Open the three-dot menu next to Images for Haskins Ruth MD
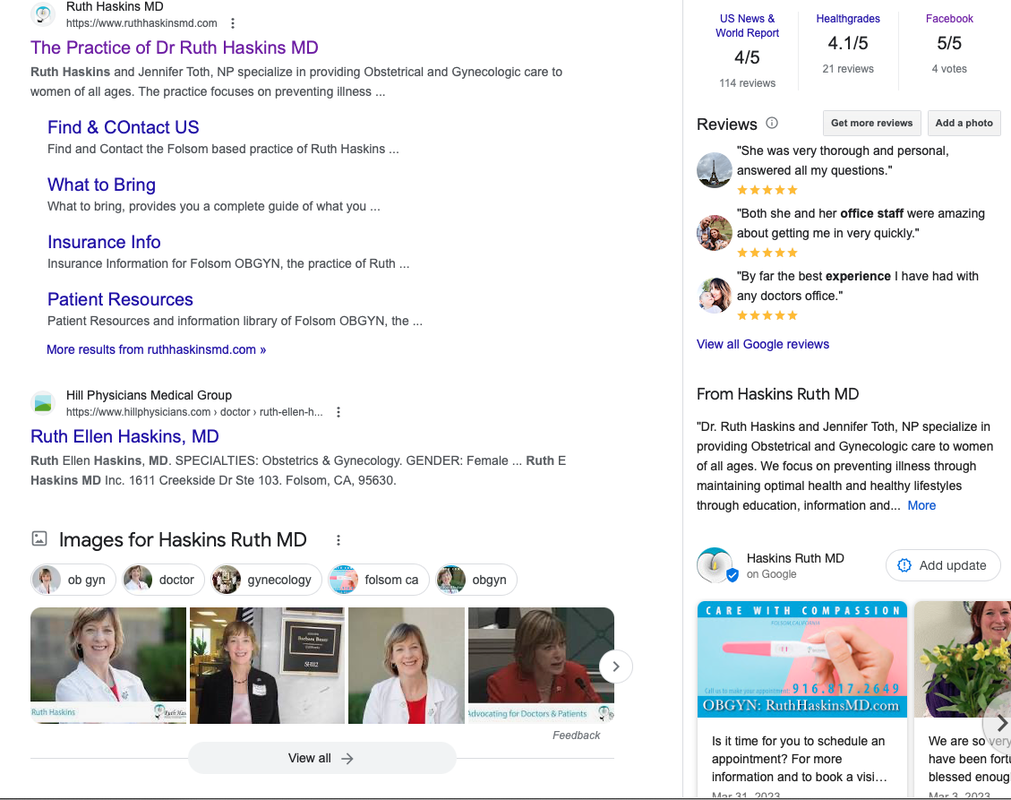Image resolution: width=1011 pixels, height=800 pixels. click(x=339, y=540)
